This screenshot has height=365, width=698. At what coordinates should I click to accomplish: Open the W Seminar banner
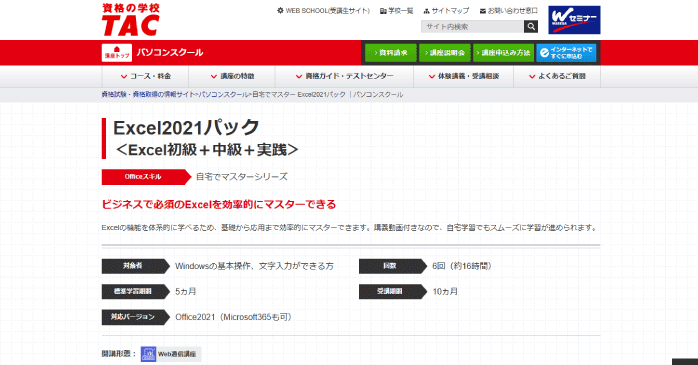click(x=574, y=20)
